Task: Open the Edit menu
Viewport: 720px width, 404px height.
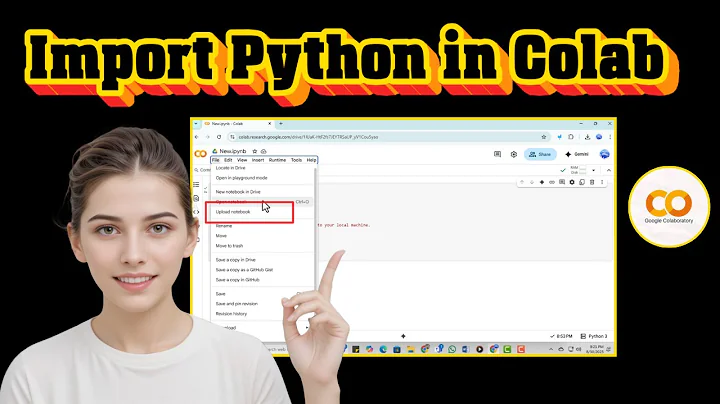Action: pos(228,160)
